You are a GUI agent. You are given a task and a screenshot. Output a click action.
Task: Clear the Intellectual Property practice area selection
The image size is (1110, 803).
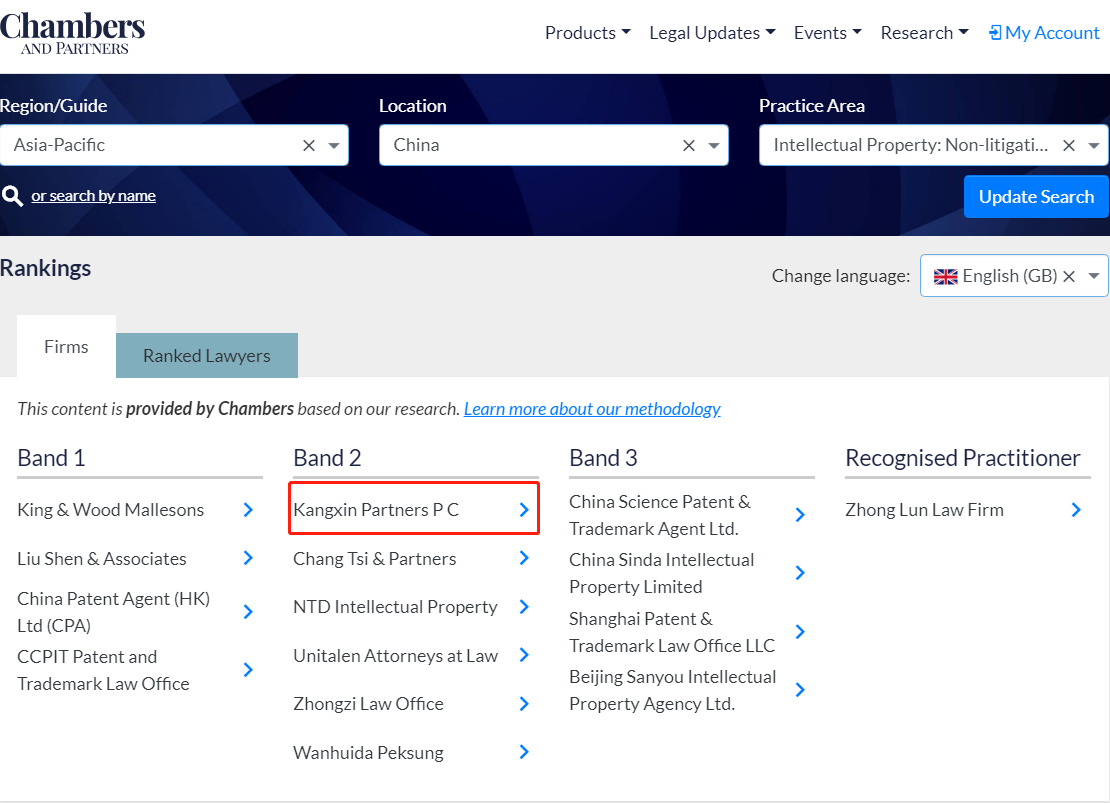1069,145
